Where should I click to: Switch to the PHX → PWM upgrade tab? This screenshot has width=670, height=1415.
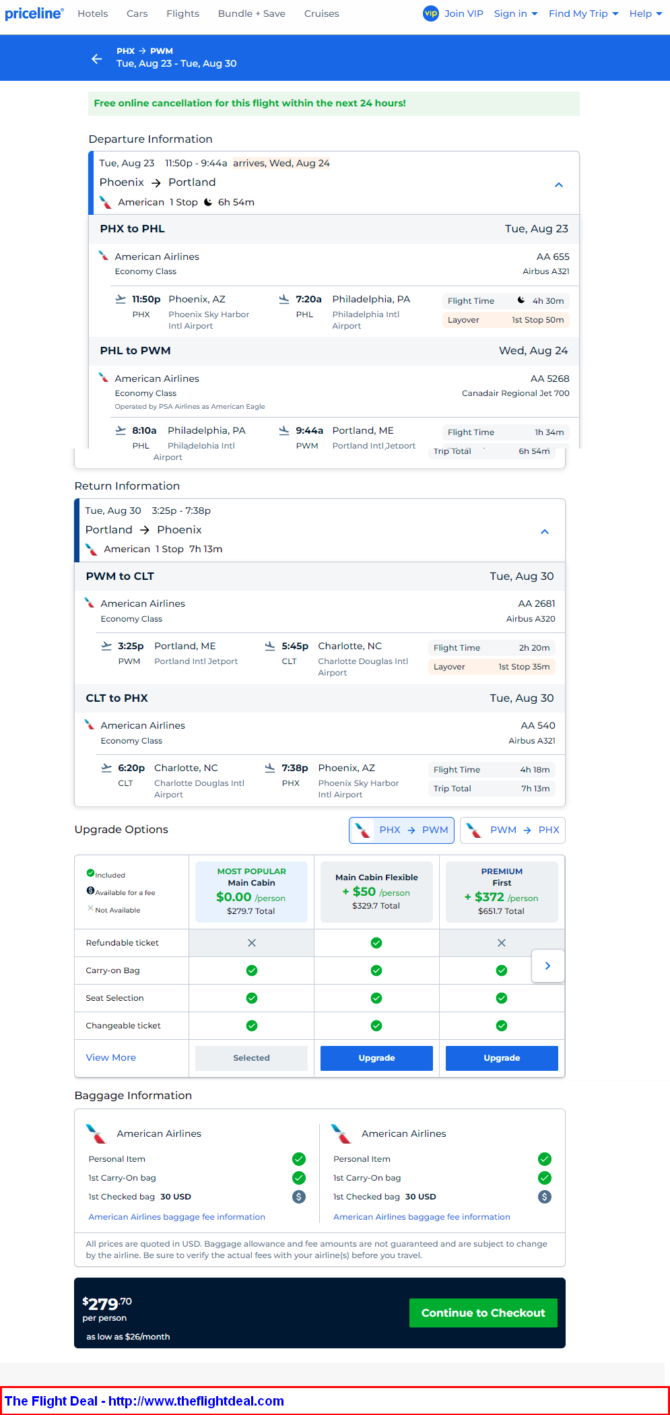tap(401, 830)
